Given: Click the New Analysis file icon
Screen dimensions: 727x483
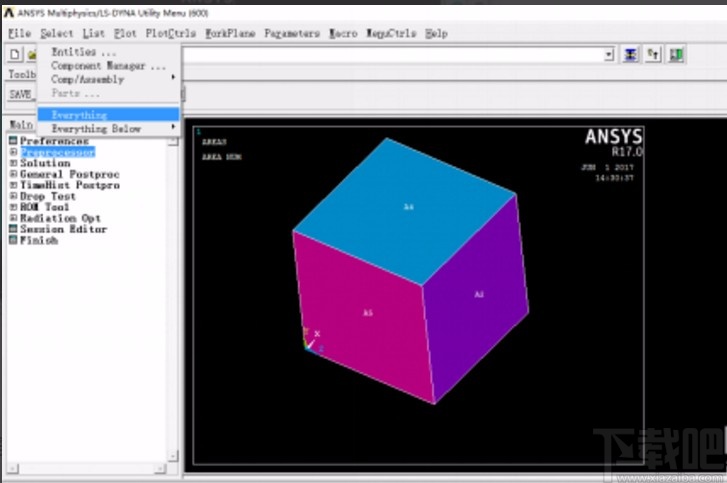Looking at the screenshot, I should point(14,54).
